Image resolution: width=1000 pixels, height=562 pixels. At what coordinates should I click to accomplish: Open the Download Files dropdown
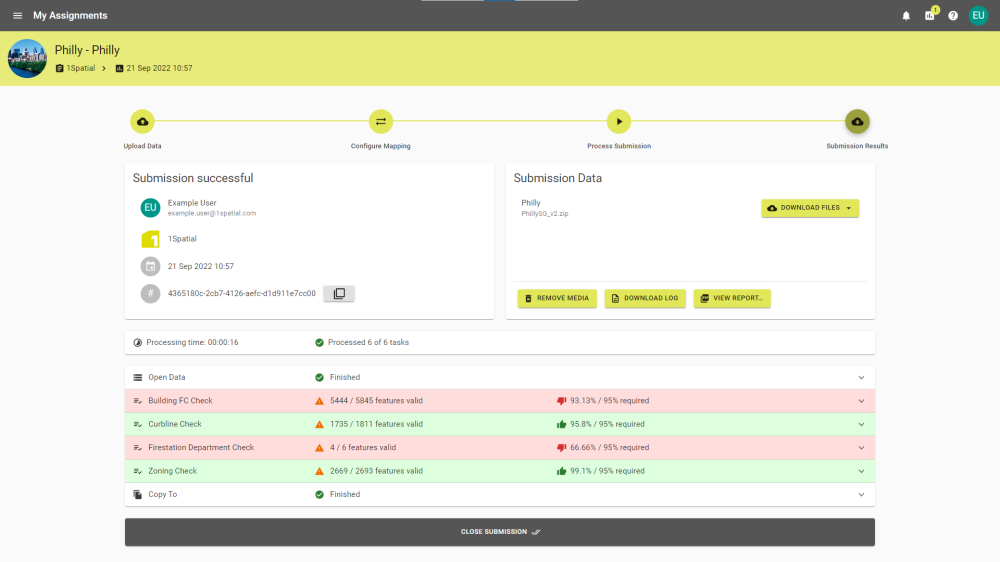pos(810,208)
